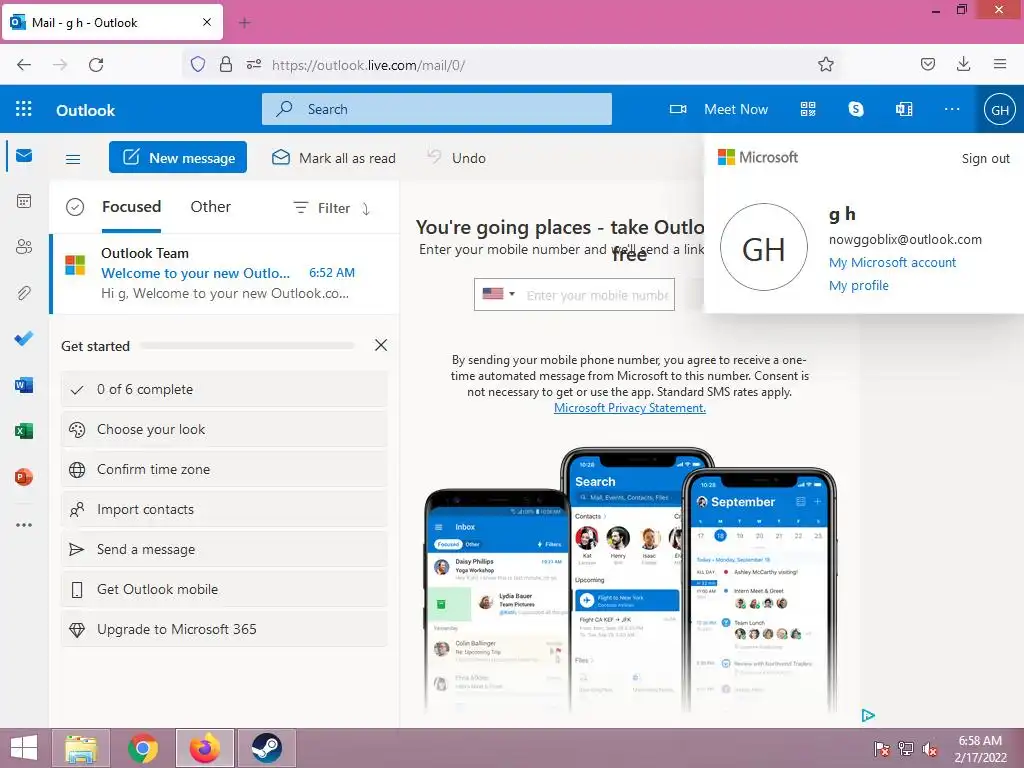1024x768 pixels.
Task: Select the Mail - g h - Outlook browser tab
Action: (x=112, y=22)
